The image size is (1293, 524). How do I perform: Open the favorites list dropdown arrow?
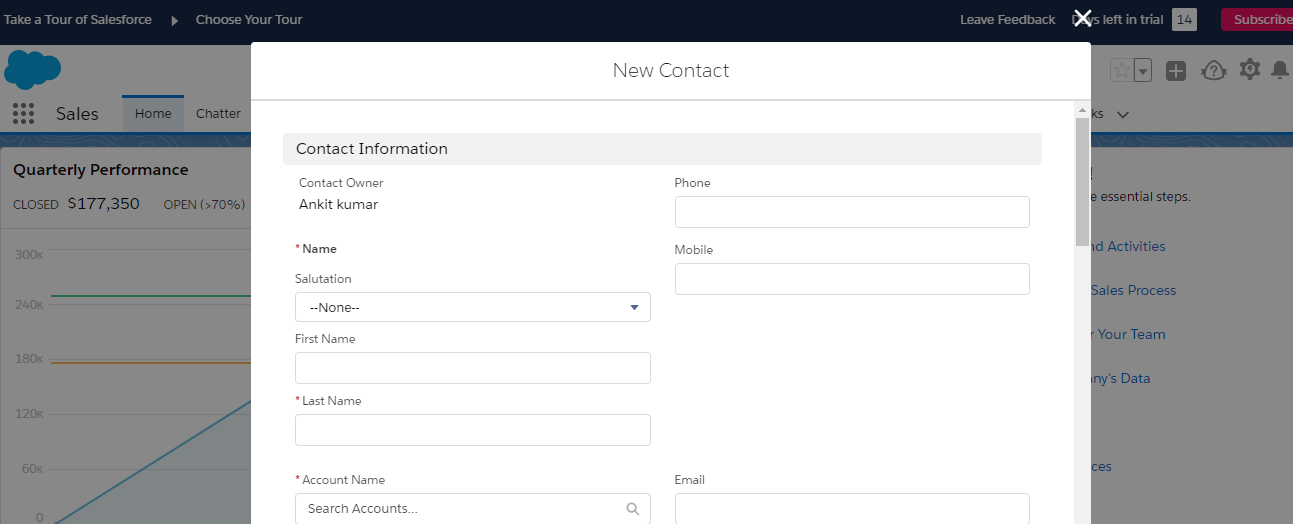[x=1143, y=71]
